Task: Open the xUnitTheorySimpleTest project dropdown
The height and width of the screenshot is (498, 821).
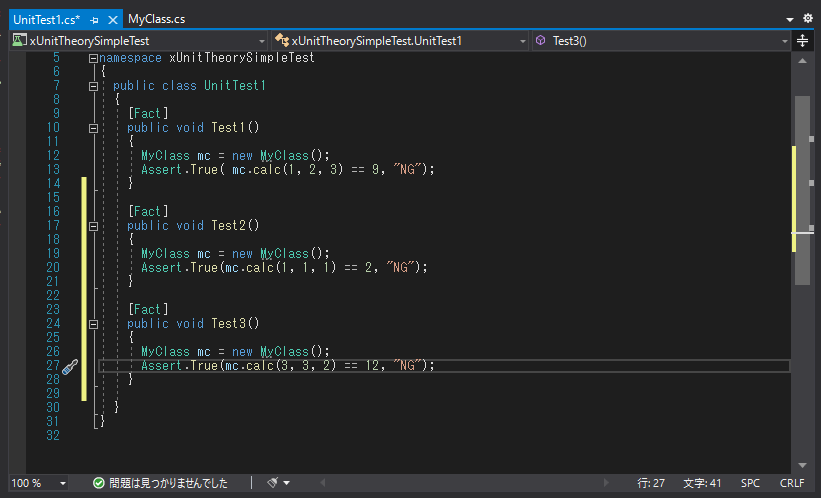Action: 261,41
